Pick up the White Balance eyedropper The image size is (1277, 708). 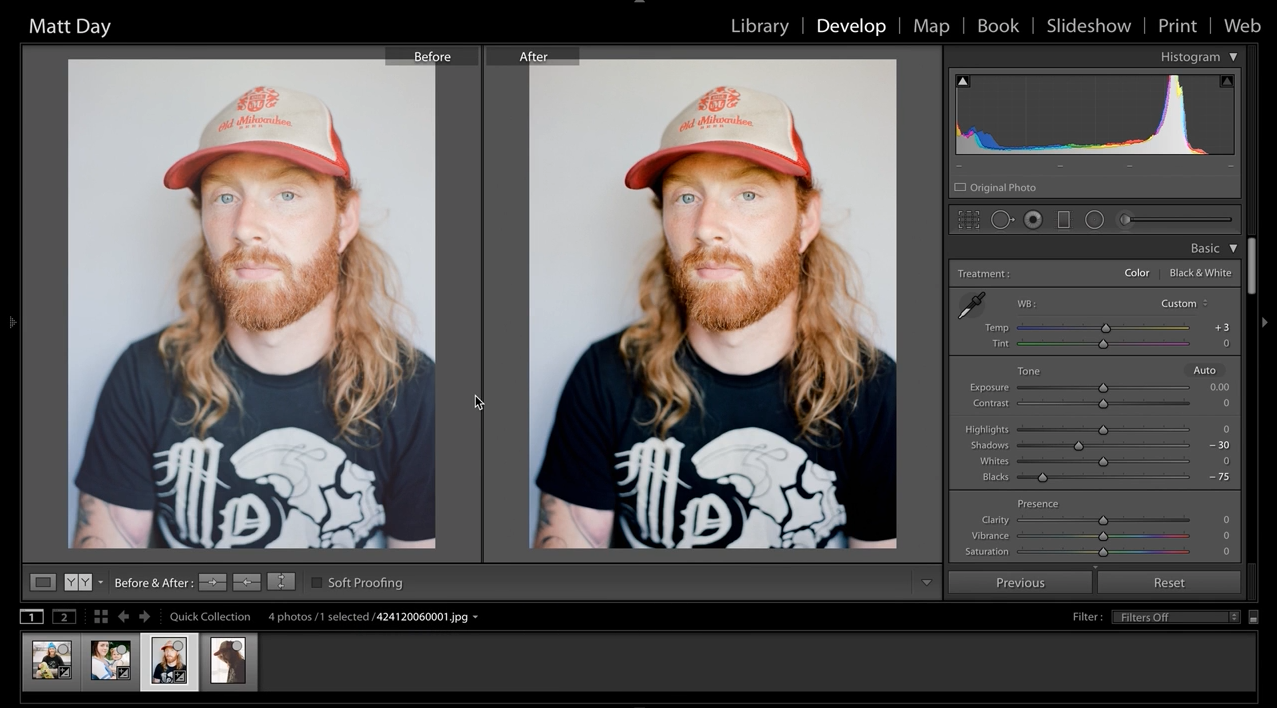(x=970, y=305)
